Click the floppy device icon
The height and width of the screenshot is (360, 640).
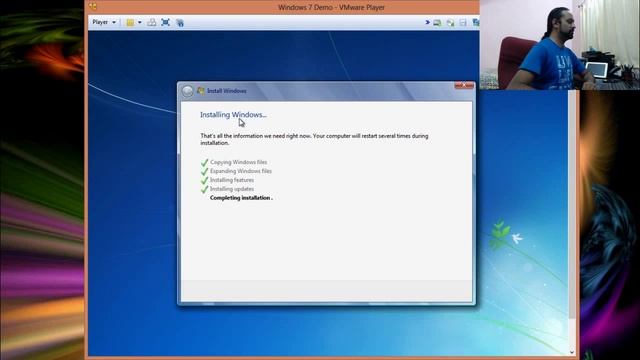coord(463,23)
